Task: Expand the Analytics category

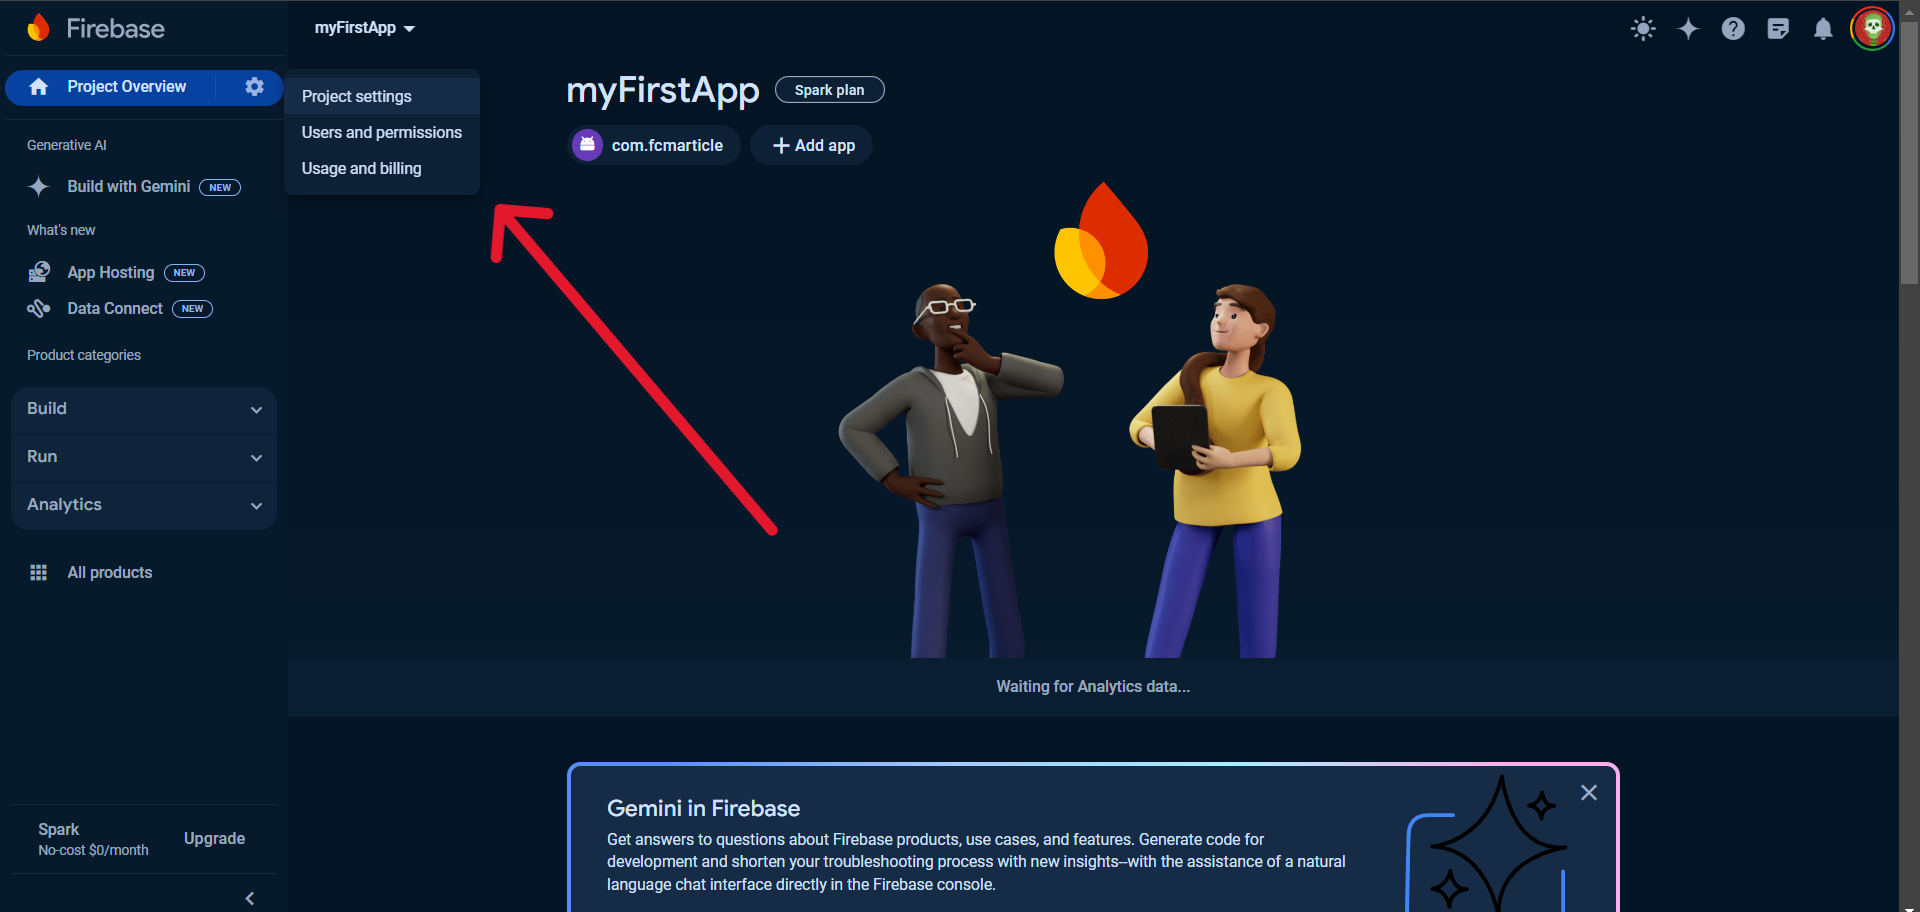Action: pyautogui.click(x=144, y=505)
